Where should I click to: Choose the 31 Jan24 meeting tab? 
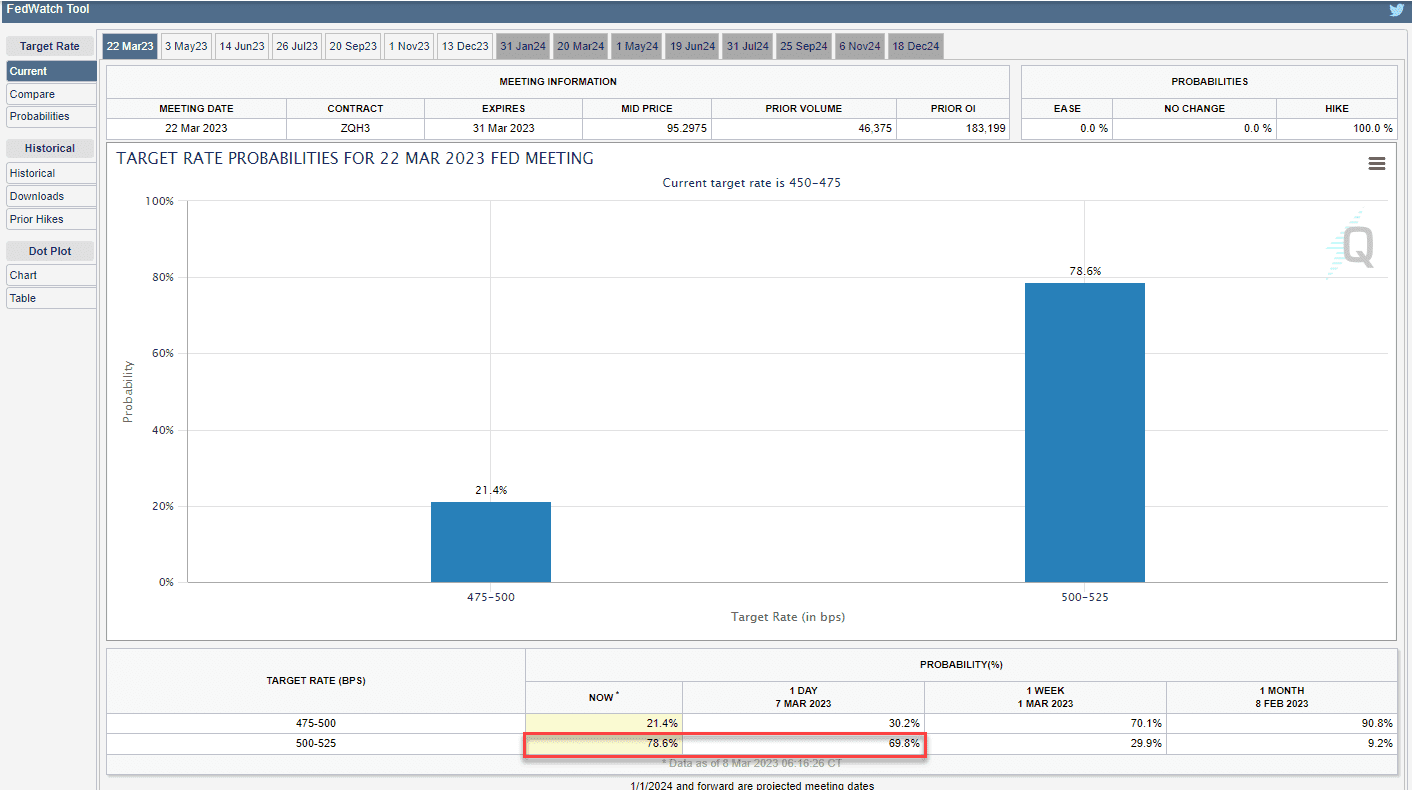coord(523,46)
